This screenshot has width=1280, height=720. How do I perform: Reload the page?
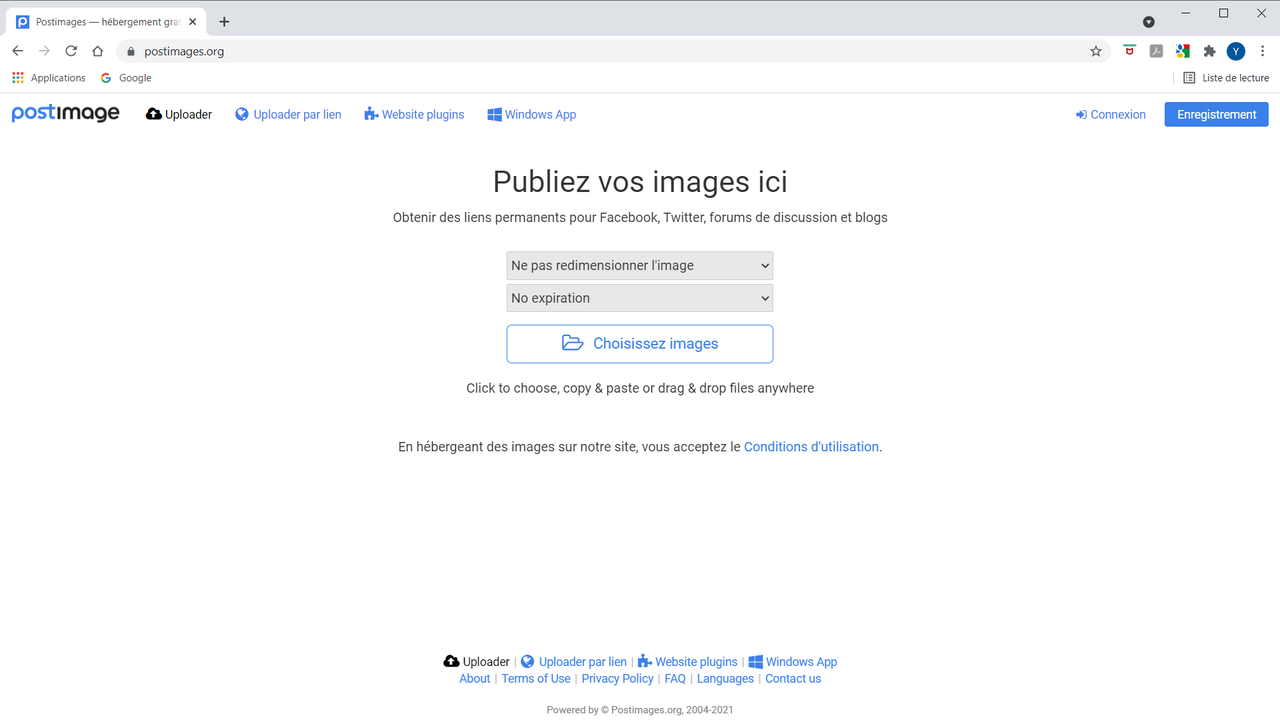click(x=71, y=51)
